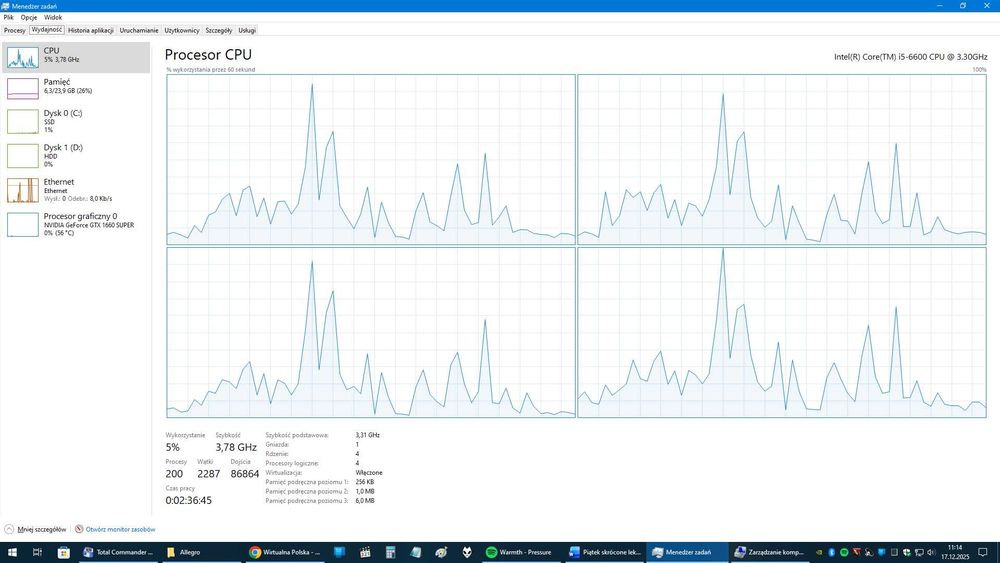Open Spotify tray icon

[x=844, y=552]
